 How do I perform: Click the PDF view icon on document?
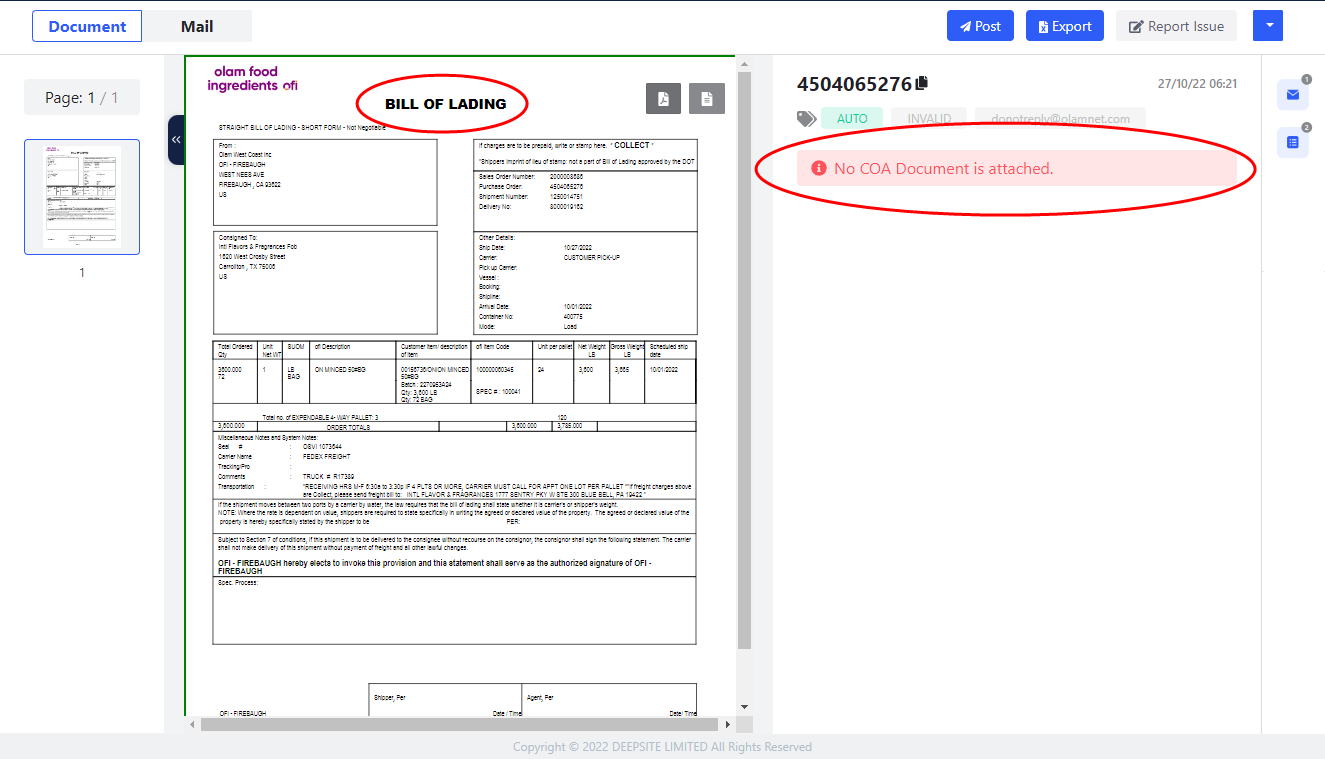(664, 98)
